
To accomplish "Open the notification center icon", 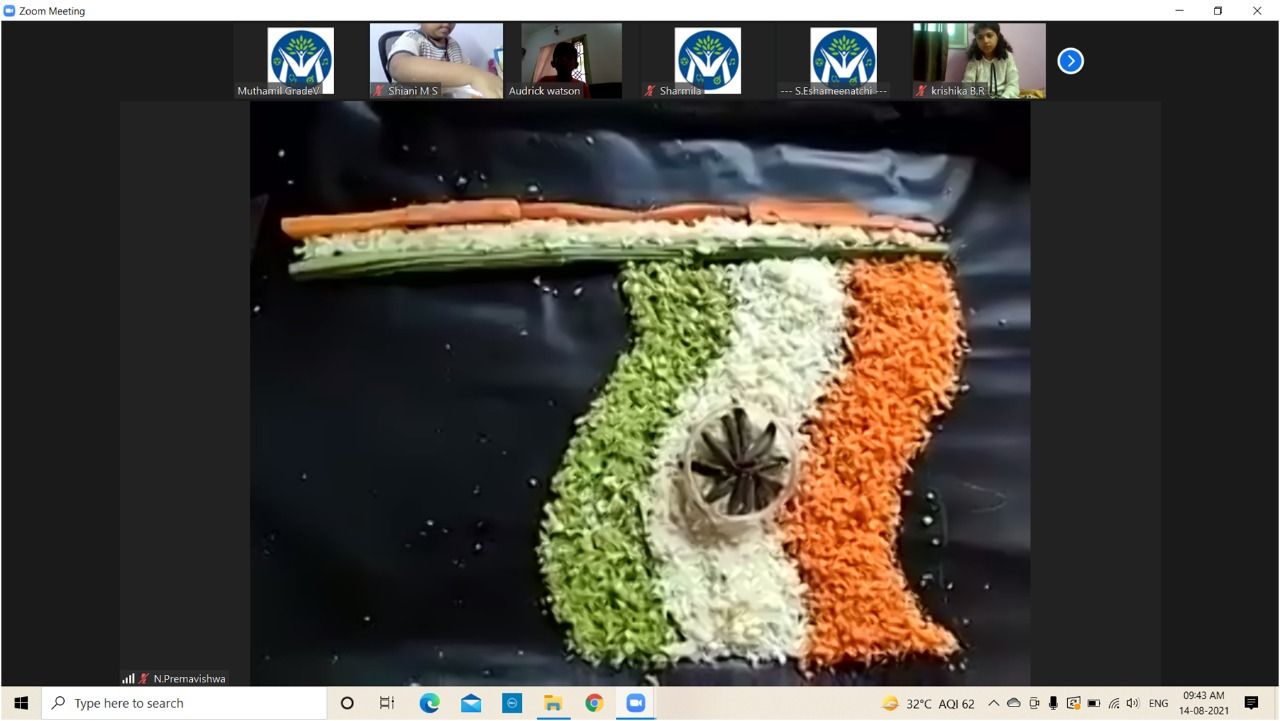I will [x=1251, y=703].
